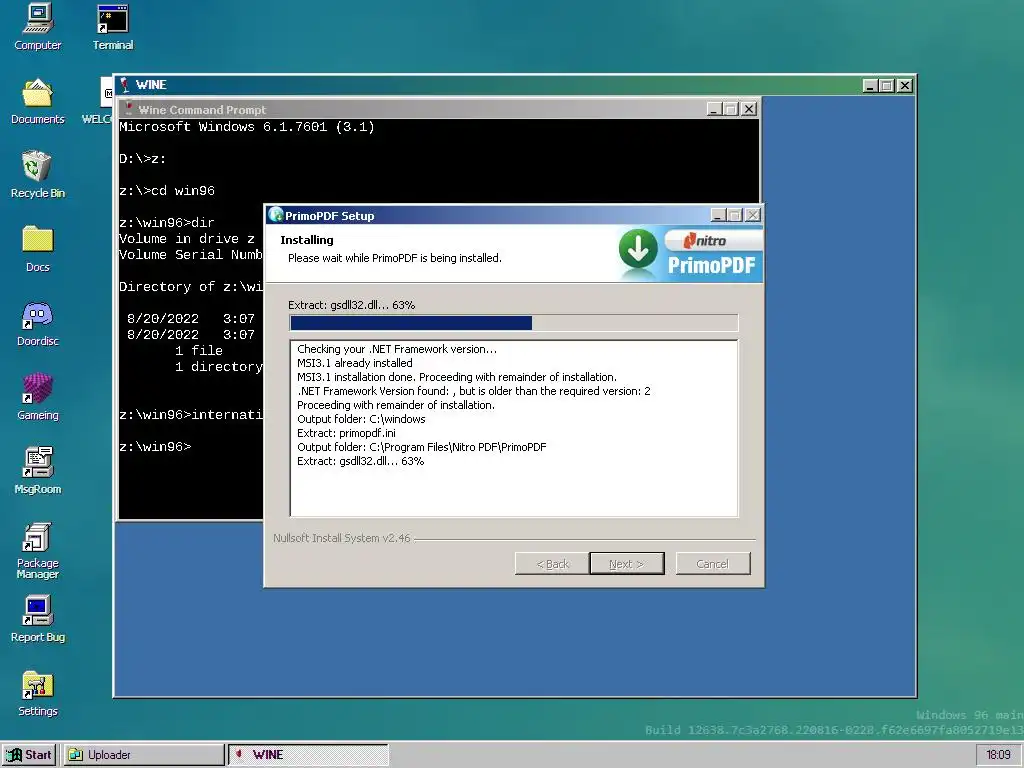The height and width of the screenshot is (768, 1024).
Task: Minimize the Wine Command Prompt window
Action: coord(714,109)
